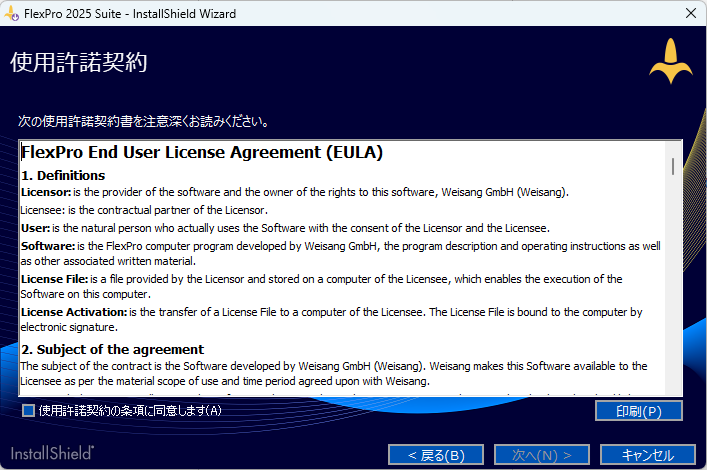Image resolution: width=707 pixels, height=470 pixels.
Task: Click the '1. Definitions' heading
Action: coord(63,175)
